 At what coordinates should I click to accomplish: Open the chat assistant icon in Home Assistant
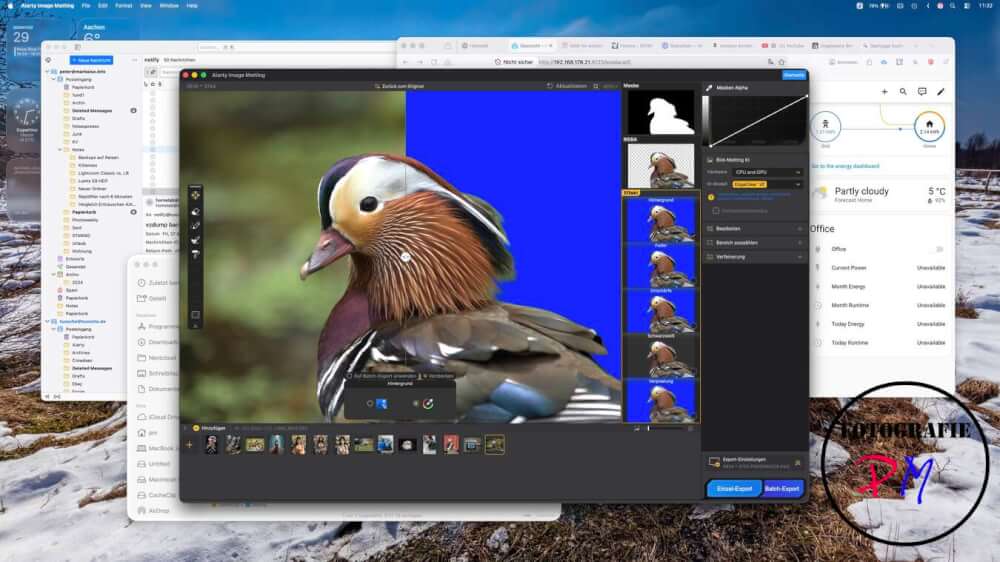coord(922,92)
